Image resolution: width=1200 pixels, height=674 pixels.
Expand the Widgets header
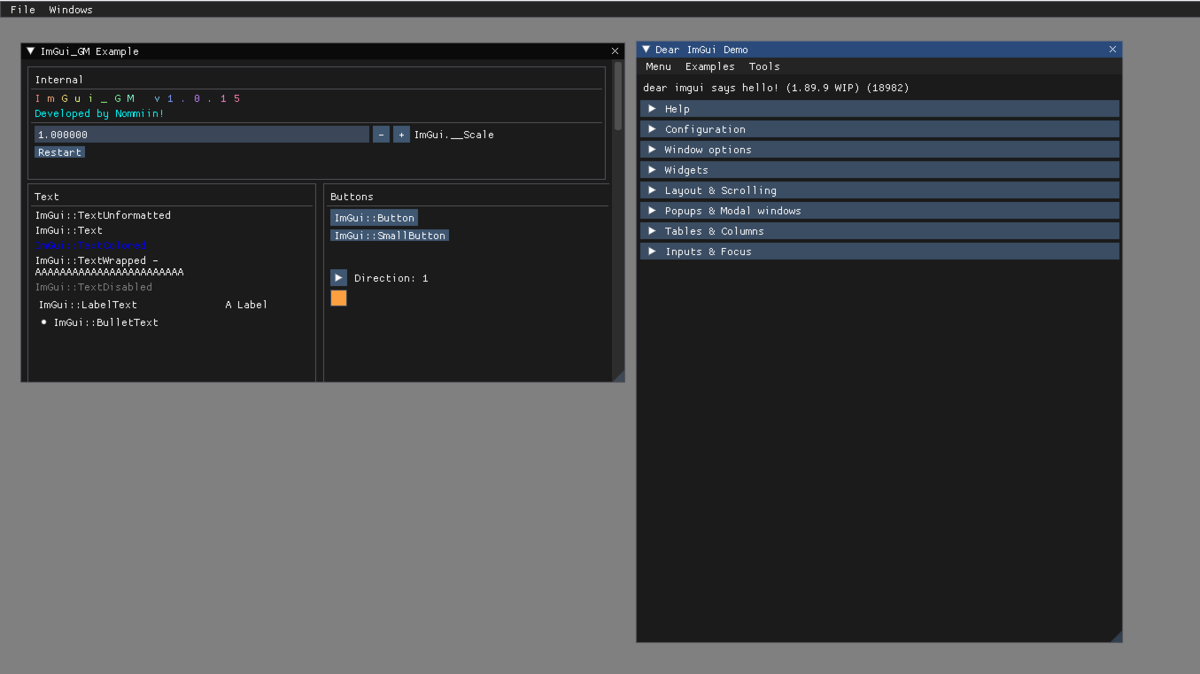pos(879,170)
